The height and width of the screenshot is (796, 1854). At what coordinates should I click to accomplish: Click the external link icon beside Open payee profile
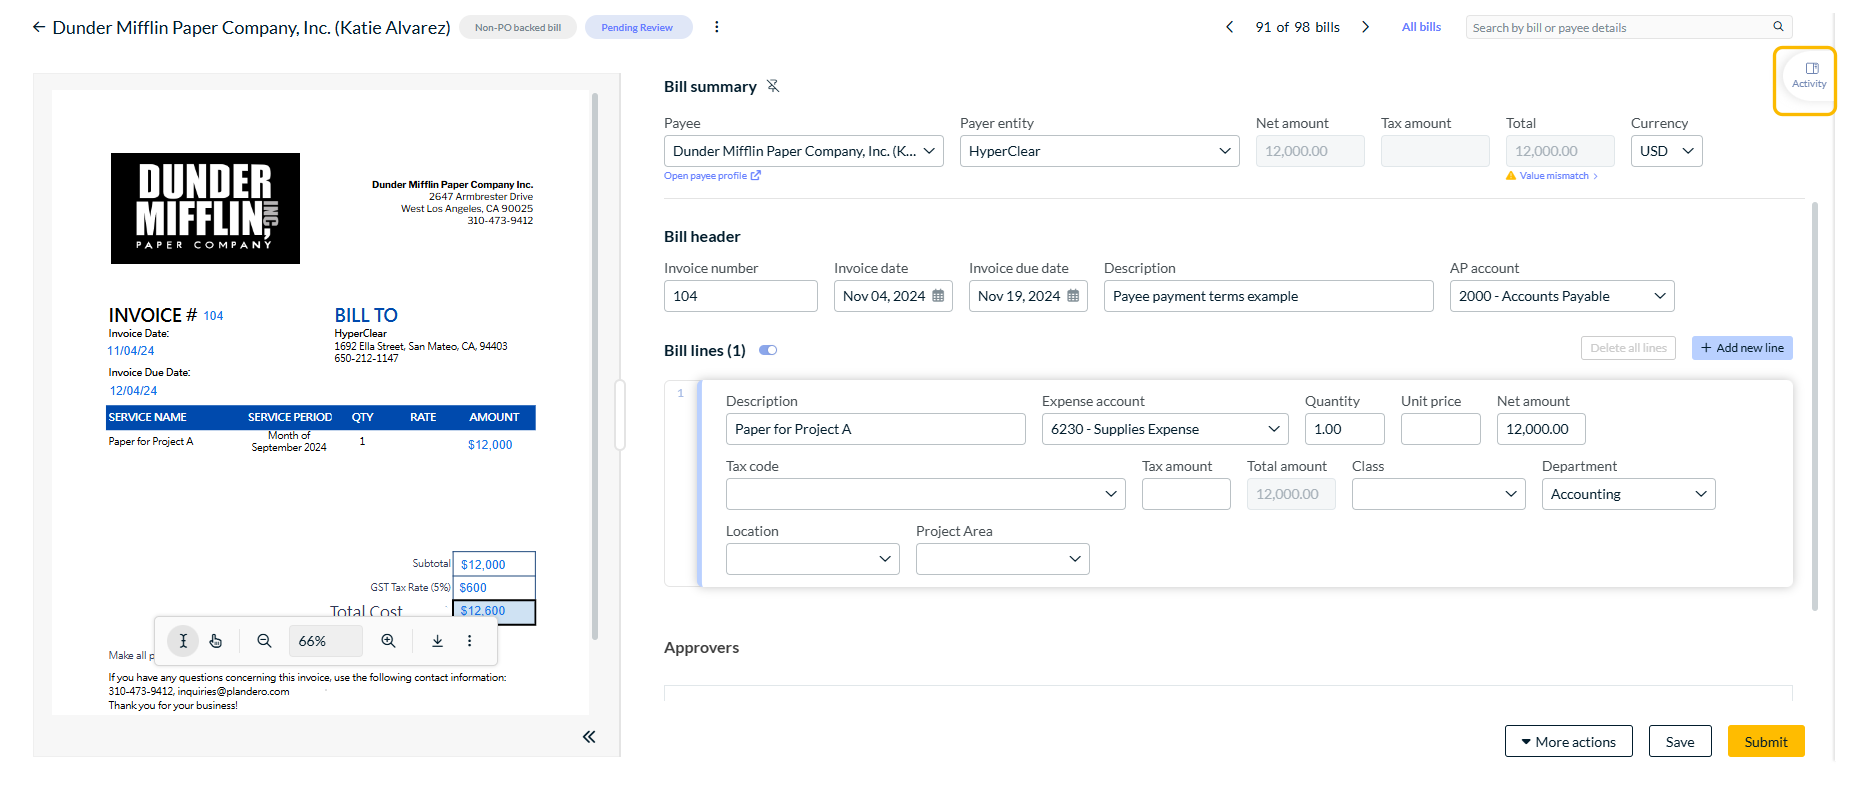tap(756, 175)
